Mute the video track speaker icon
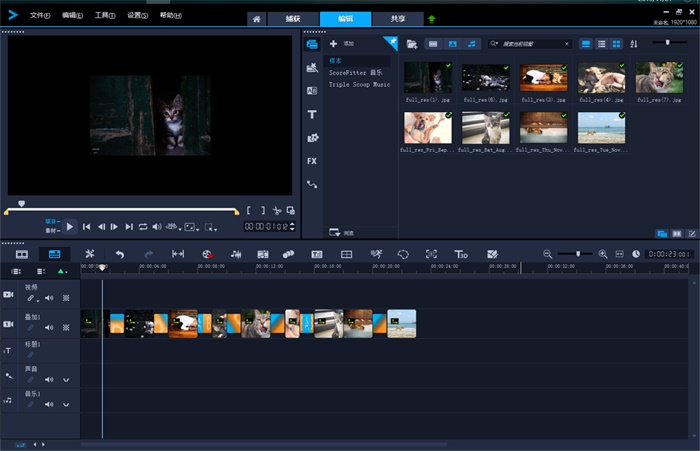 pos(48,298)
